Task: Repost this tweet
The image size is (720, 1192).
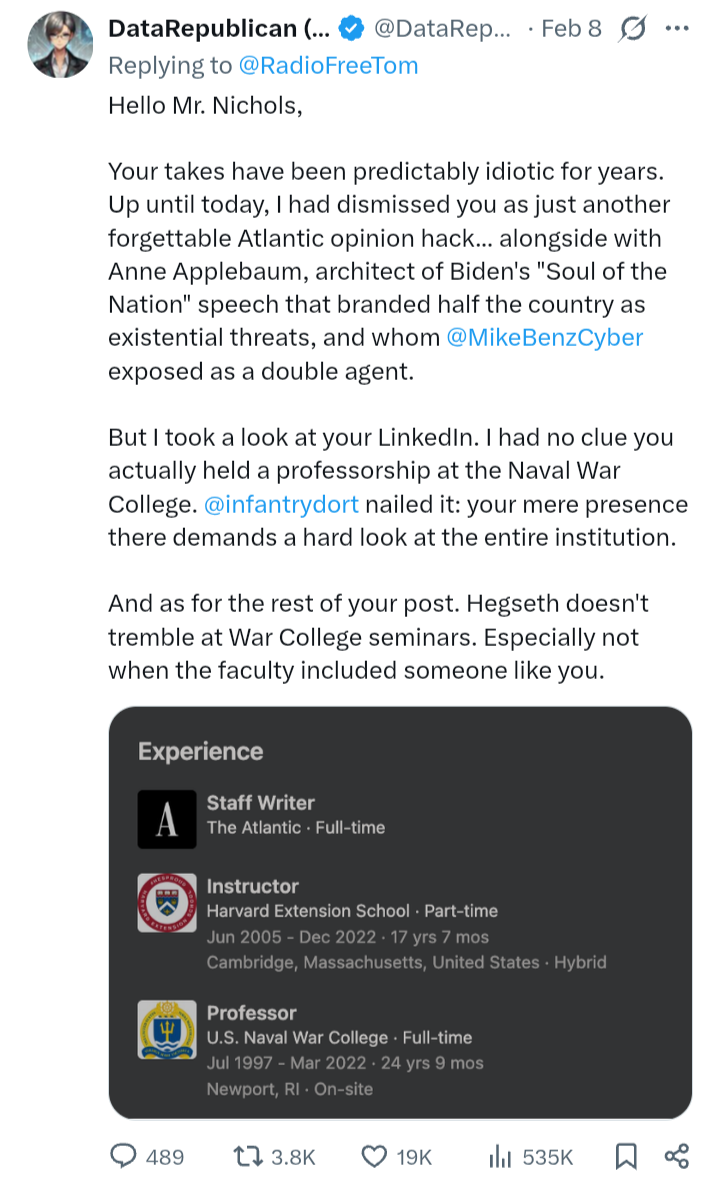Action: (246, 1157)
